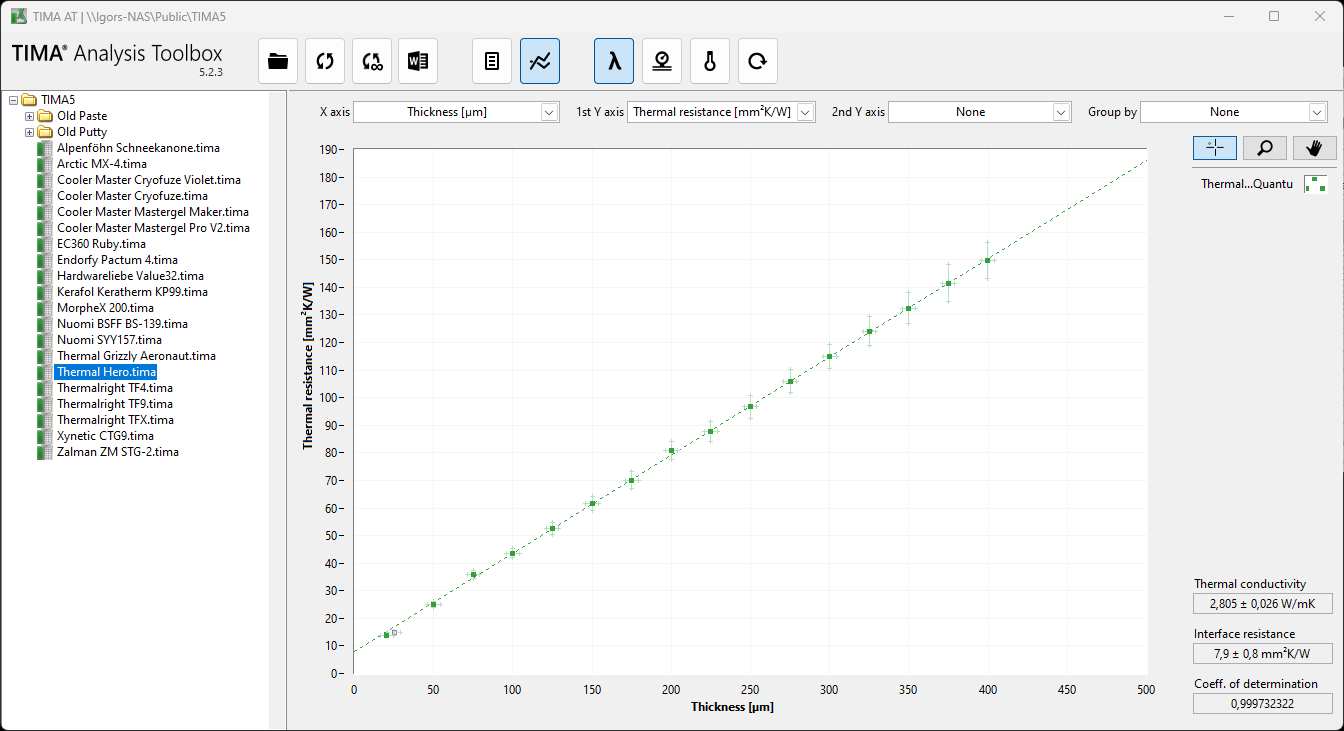Expand the Old Paste folder
The height and width of the screenshot is (731, 1344).
pos(29,116)
